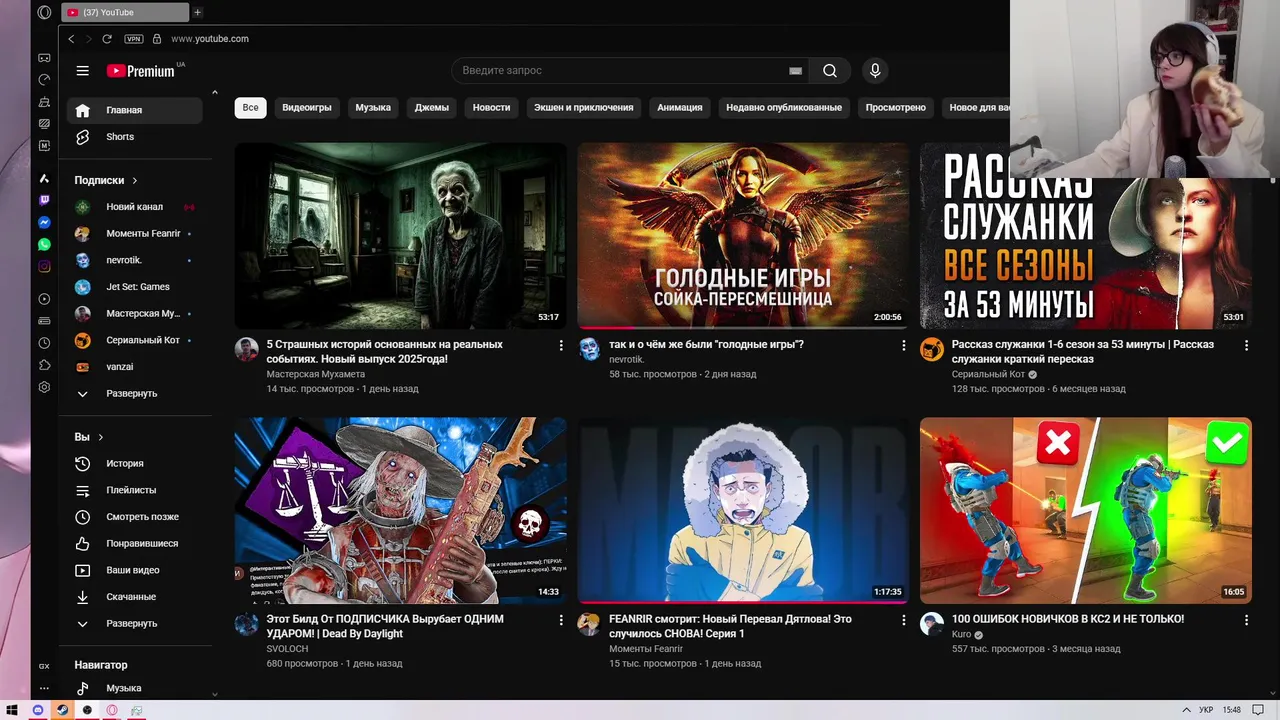
Task: Open Twitch panel in Opera sidebar
Action: (x=44, y=200)
